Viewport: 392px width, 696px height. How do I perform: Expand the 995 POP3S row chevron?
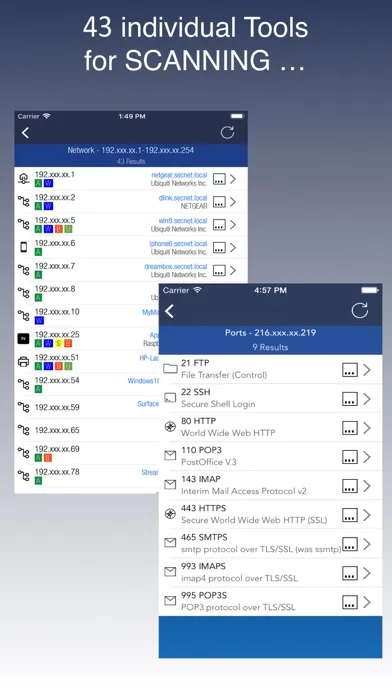pyautogui.click(x=367, y=602)
